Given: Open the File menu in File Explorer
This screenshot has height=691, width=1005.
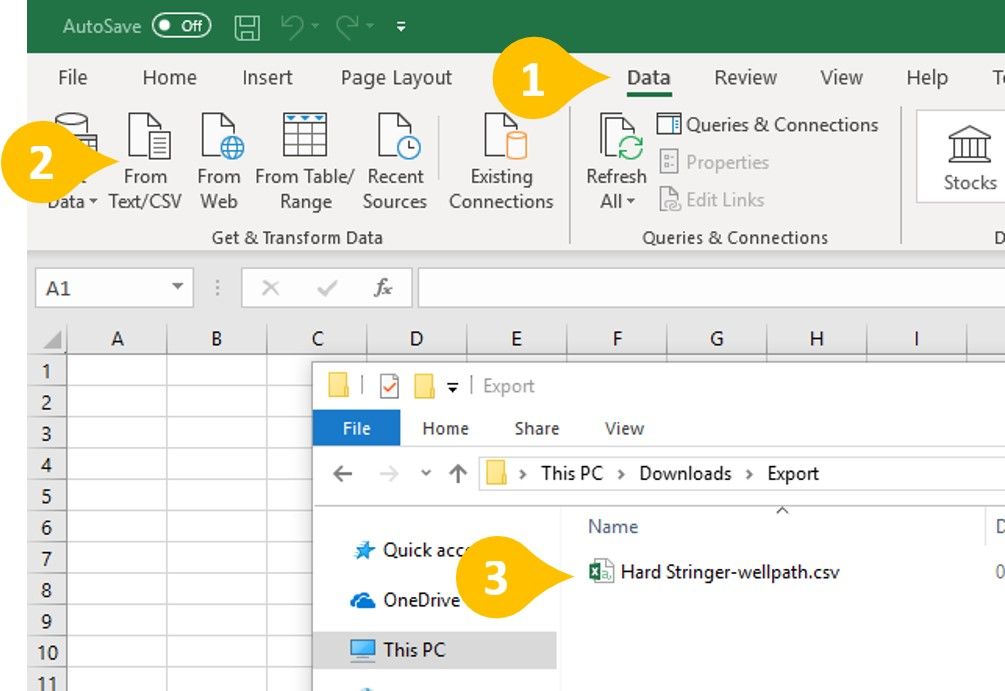Looking at the screenshot, I should click(x=356, y=428).
